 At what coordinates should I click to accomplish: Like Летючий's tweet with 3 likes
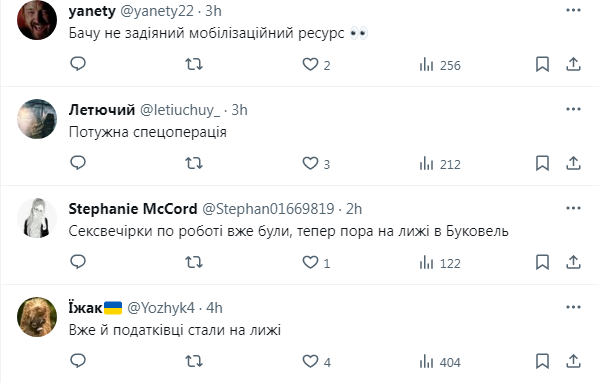pos(316,163)
